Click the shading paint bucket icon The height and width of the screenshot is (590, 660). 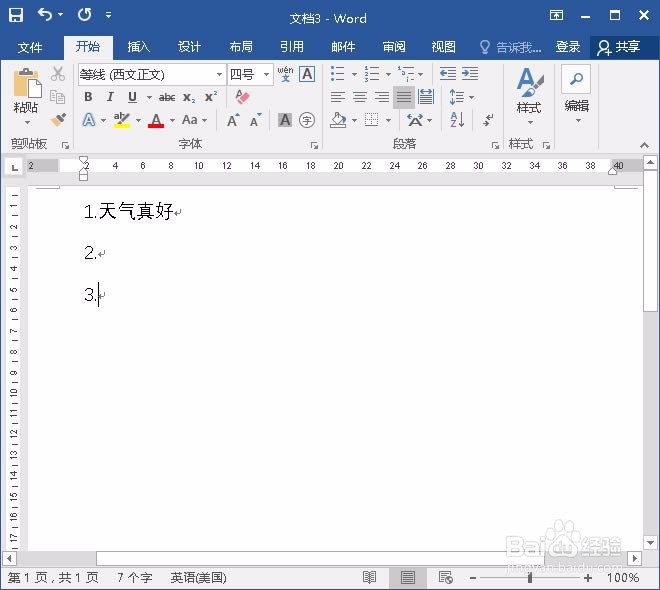338,120
